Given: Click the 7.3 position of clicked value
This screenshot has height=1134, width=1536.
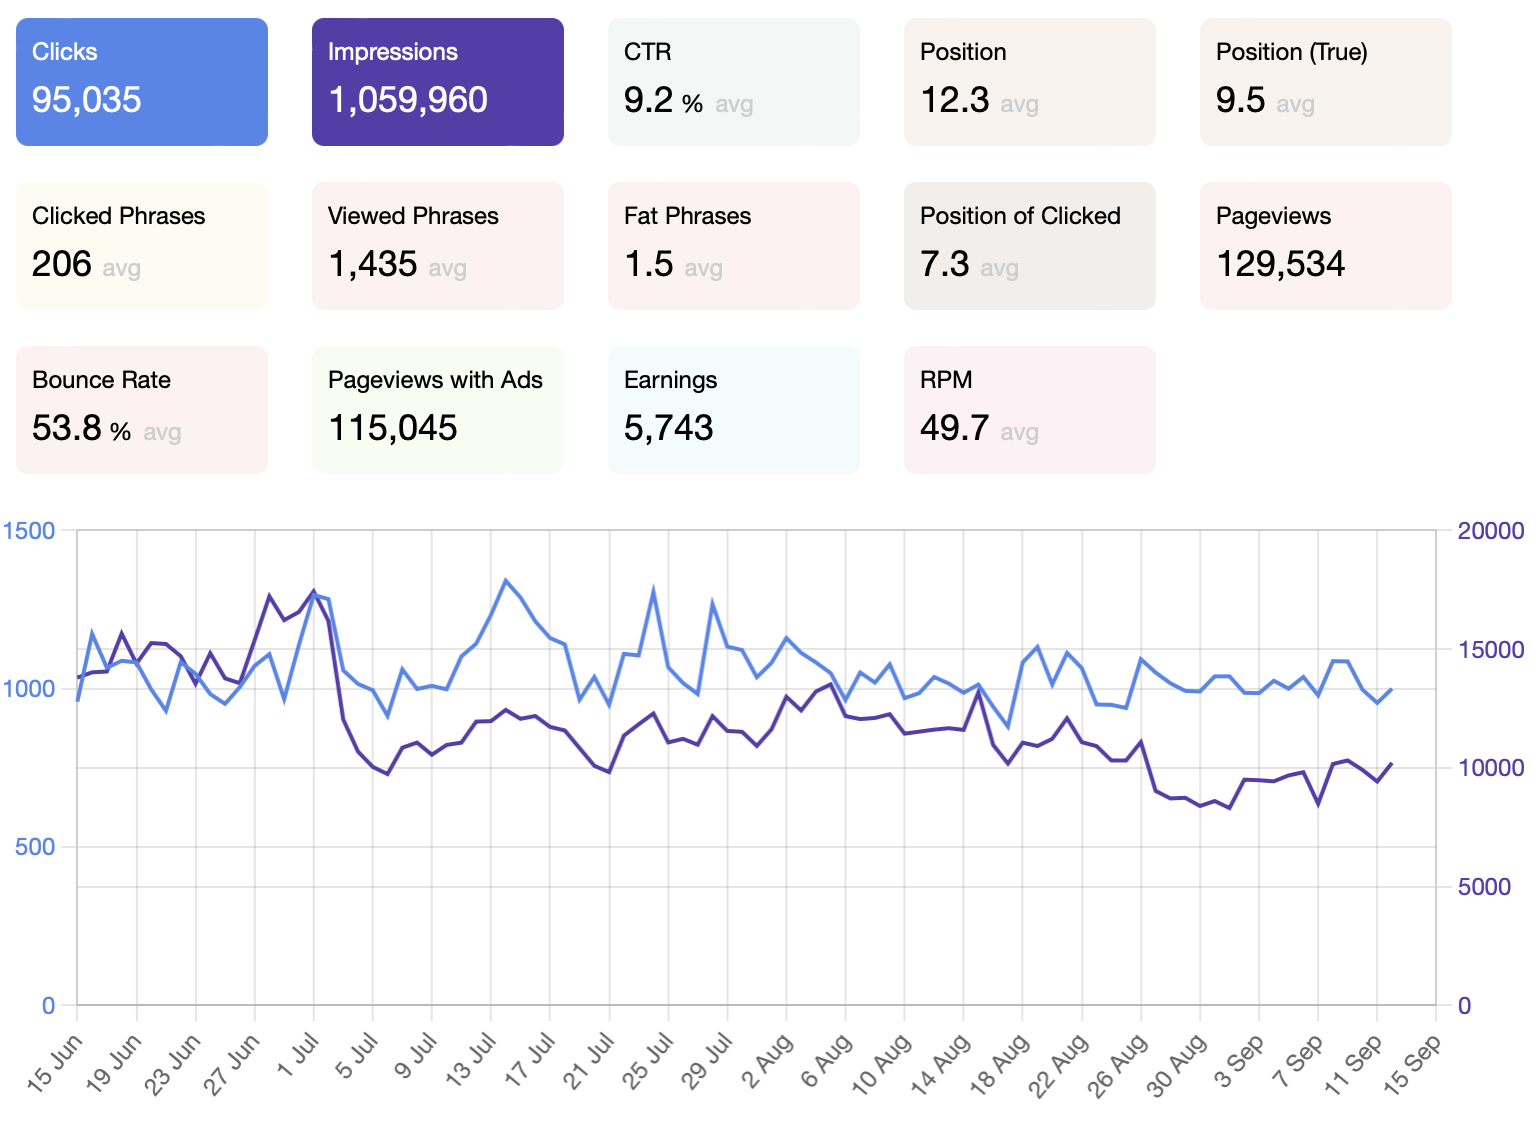Looking at the screenshot, I should coord(945,264).
